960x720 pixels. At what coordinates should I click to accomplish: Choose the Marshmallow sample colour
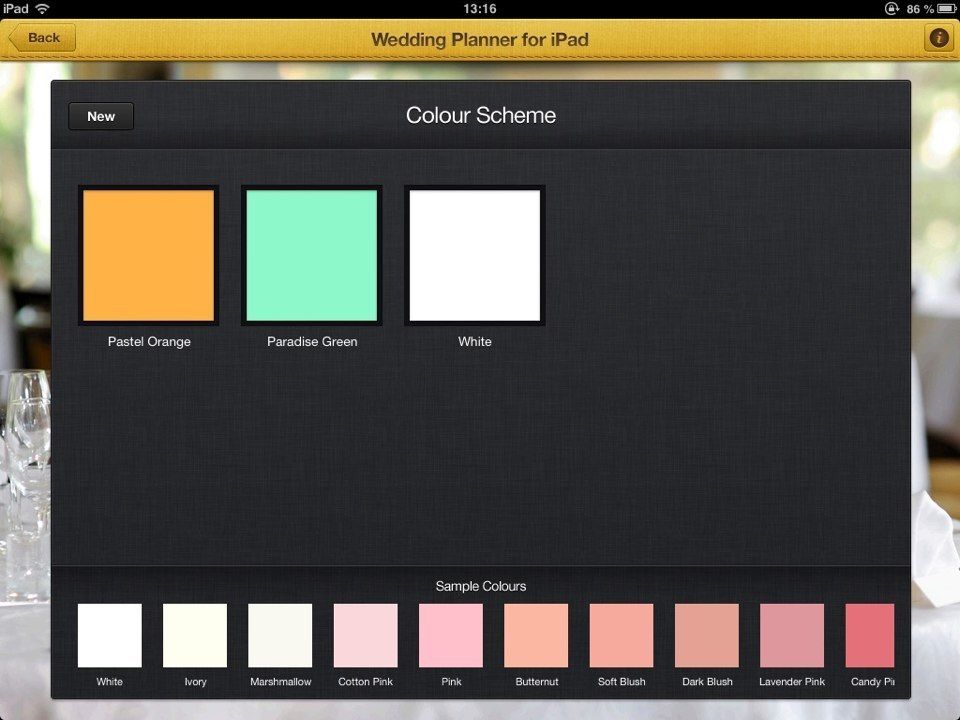[x=280, y=635]
